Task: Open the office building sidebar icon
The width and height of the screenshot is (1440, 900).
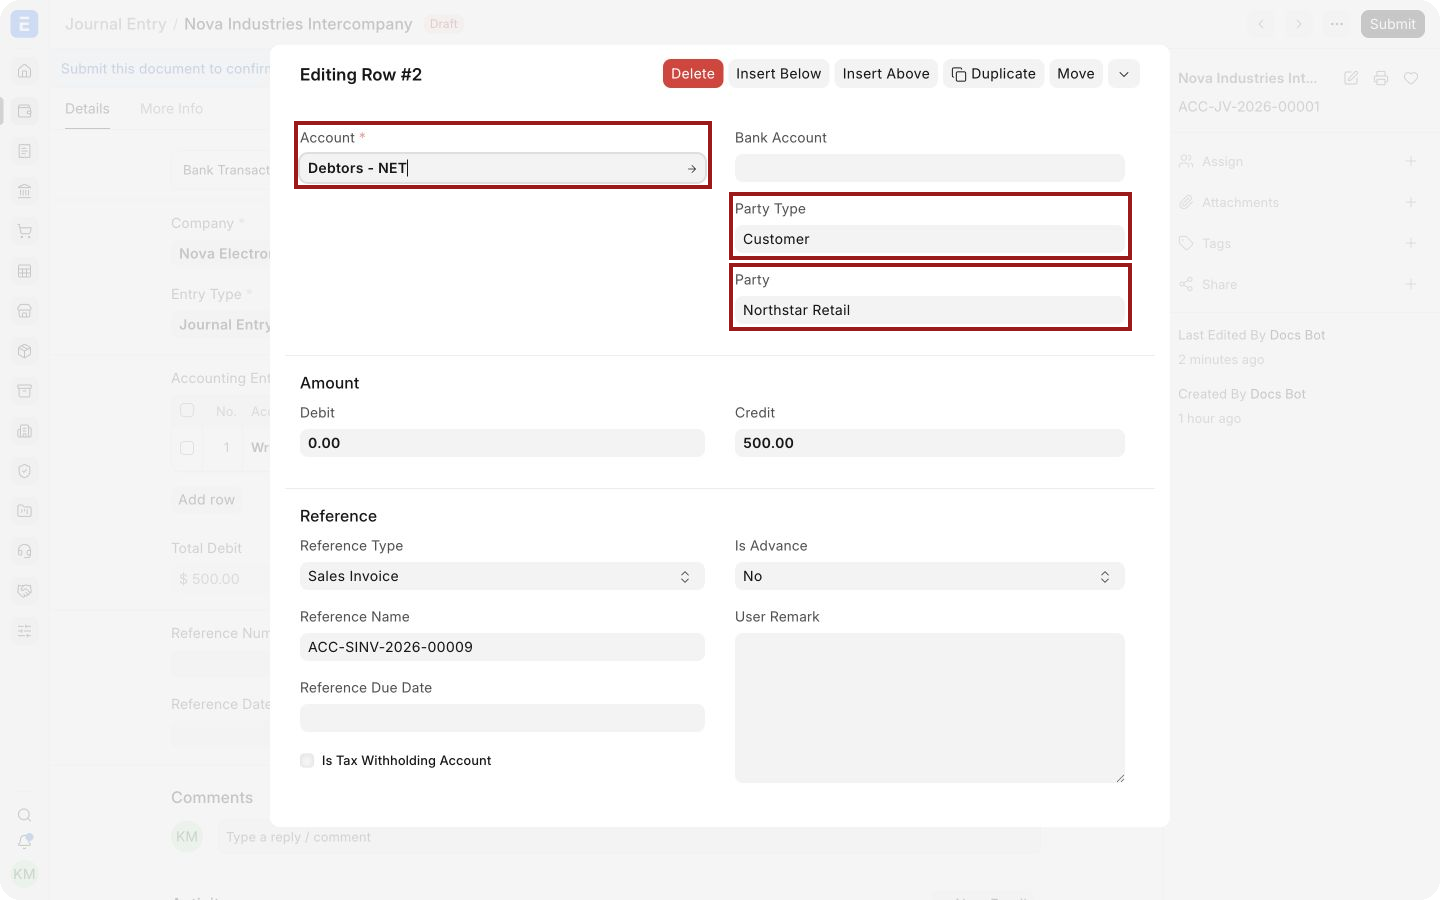Action: pyautogui.click(x=25, y=431)
